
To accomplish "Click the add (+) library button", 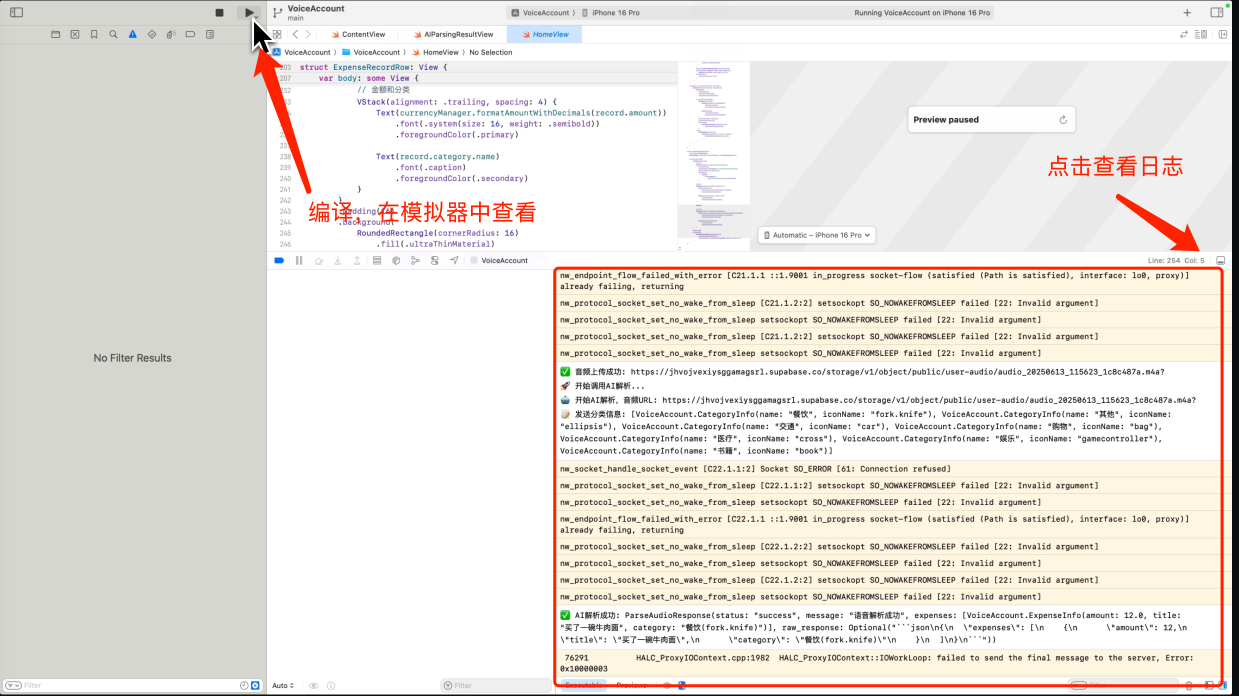I will [1187, 13].
